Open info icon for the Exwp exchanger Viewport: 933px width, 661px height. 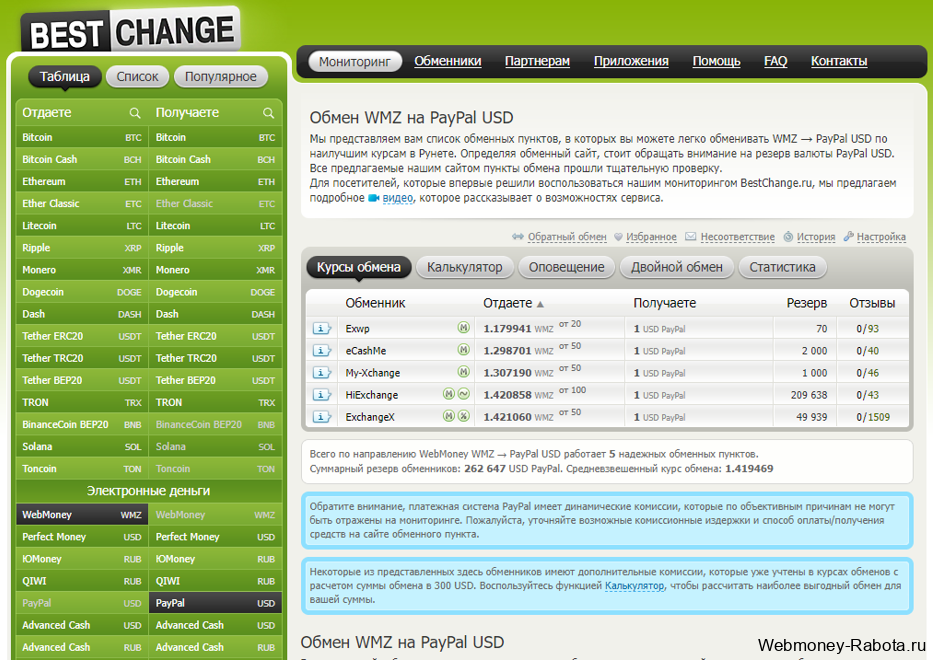tap(321, 328)
